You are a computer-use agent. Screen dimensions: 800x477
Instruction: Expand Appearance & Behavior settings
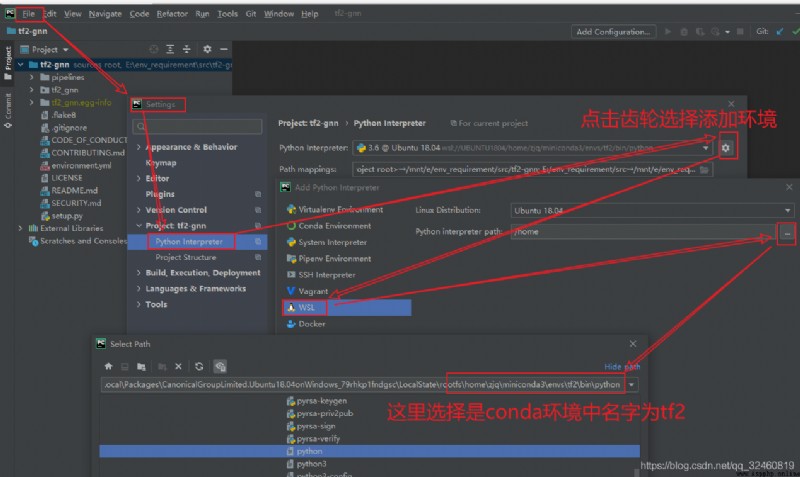[x=138, y=147]
